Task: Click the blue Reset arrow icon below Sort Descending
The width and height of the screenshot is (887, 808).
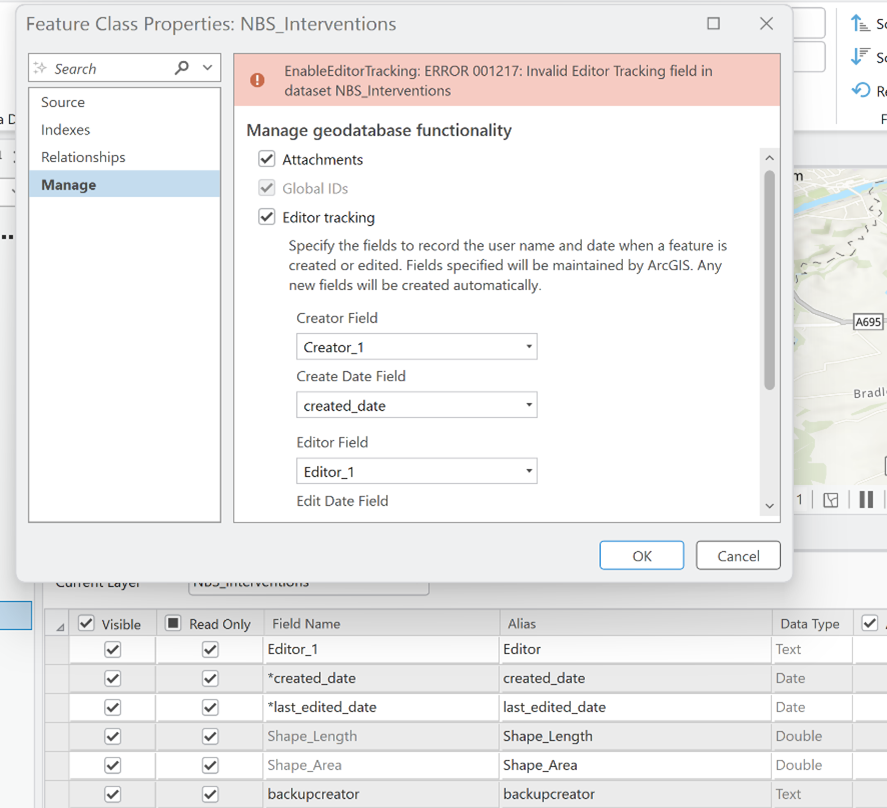Action: point(860,89)
